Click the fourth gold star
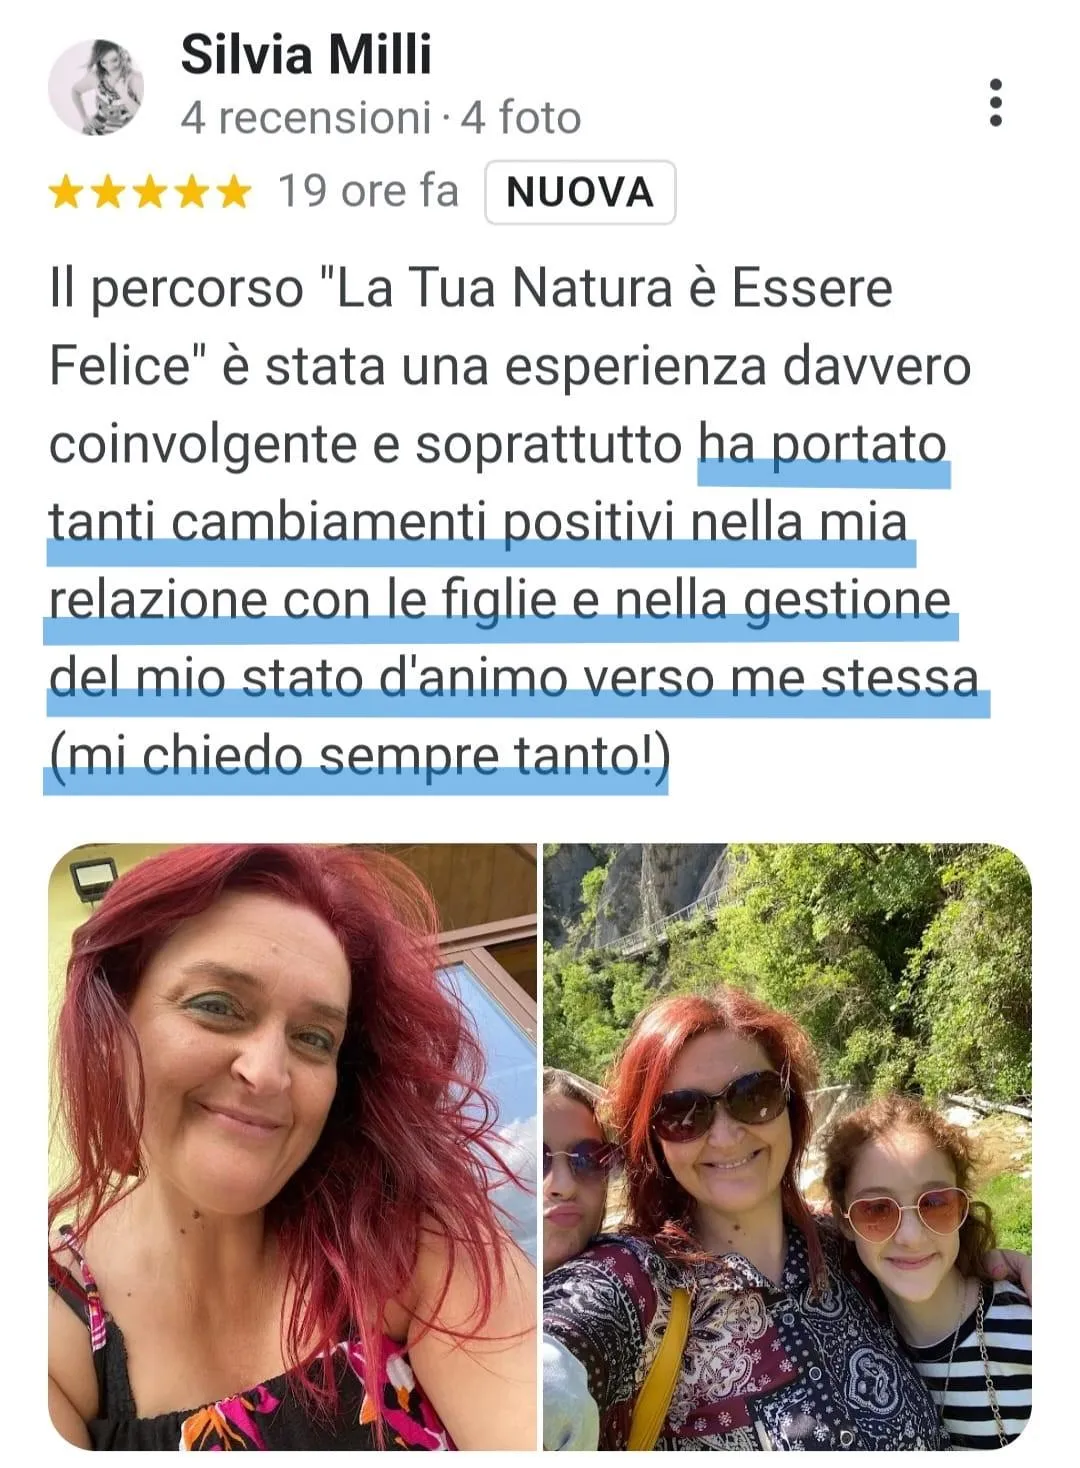 [192, 192]
